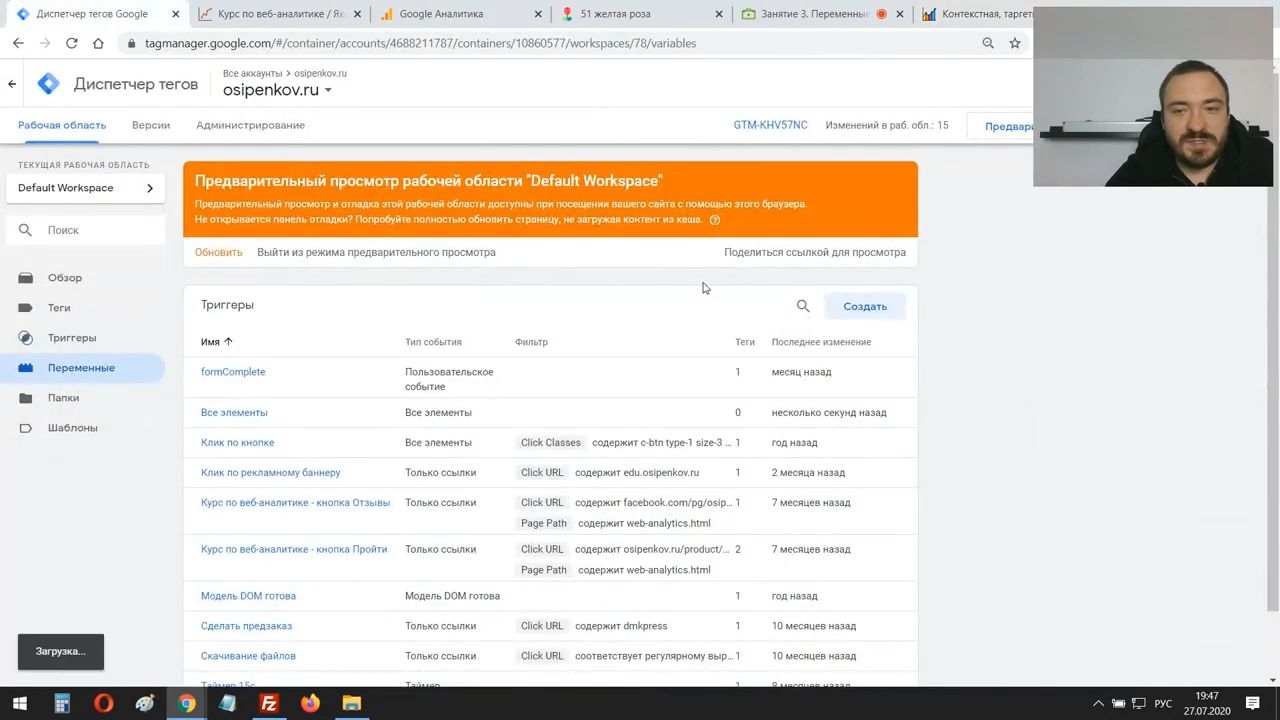The width and height of the screenshot is (1280, 720).
Task: Open the GTM-KHV57NC container ID link
Action: pyautogui.click(x=770, y=125)
